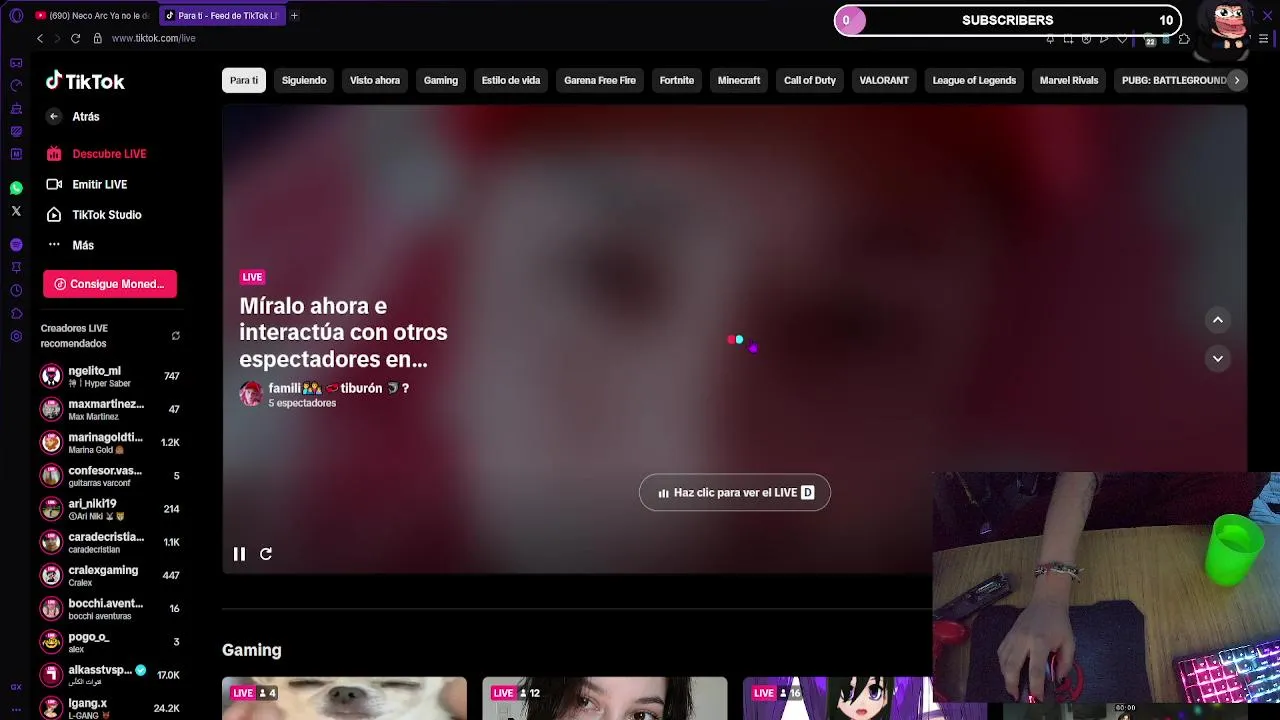Select the Visto ahora category tab
This screenshot has width=1280, height=720.
(375, 80)
